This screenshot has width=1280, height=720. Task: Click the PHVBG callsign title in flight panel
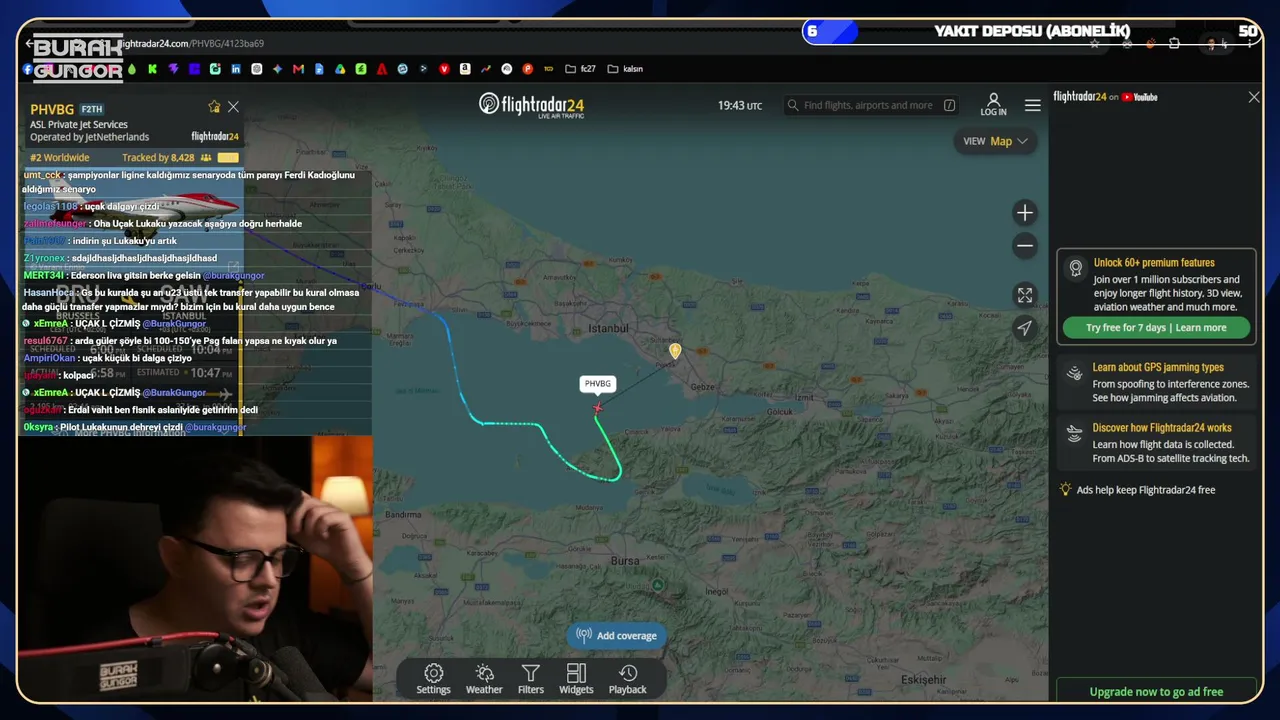(52, 109)
